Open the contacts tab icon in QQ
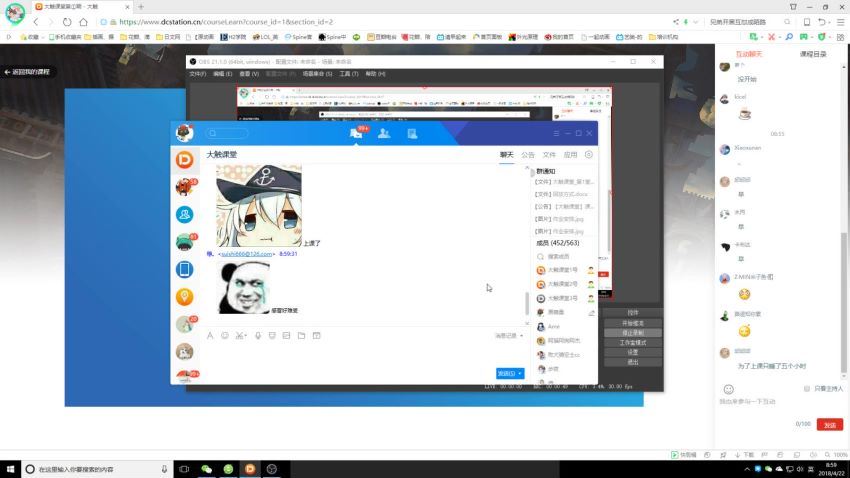850x478 pixels. (384, 133)
